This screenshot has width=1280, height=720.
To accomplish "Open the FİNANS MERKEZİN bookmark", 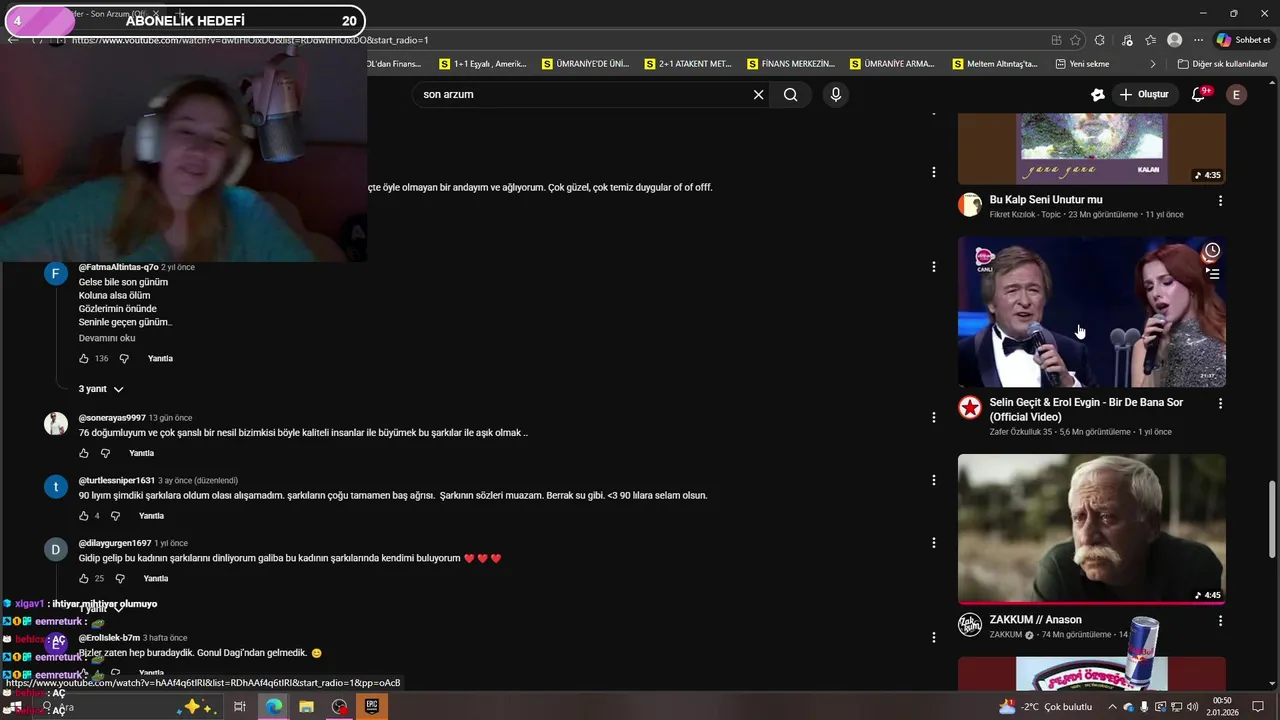I will point(791,64).
